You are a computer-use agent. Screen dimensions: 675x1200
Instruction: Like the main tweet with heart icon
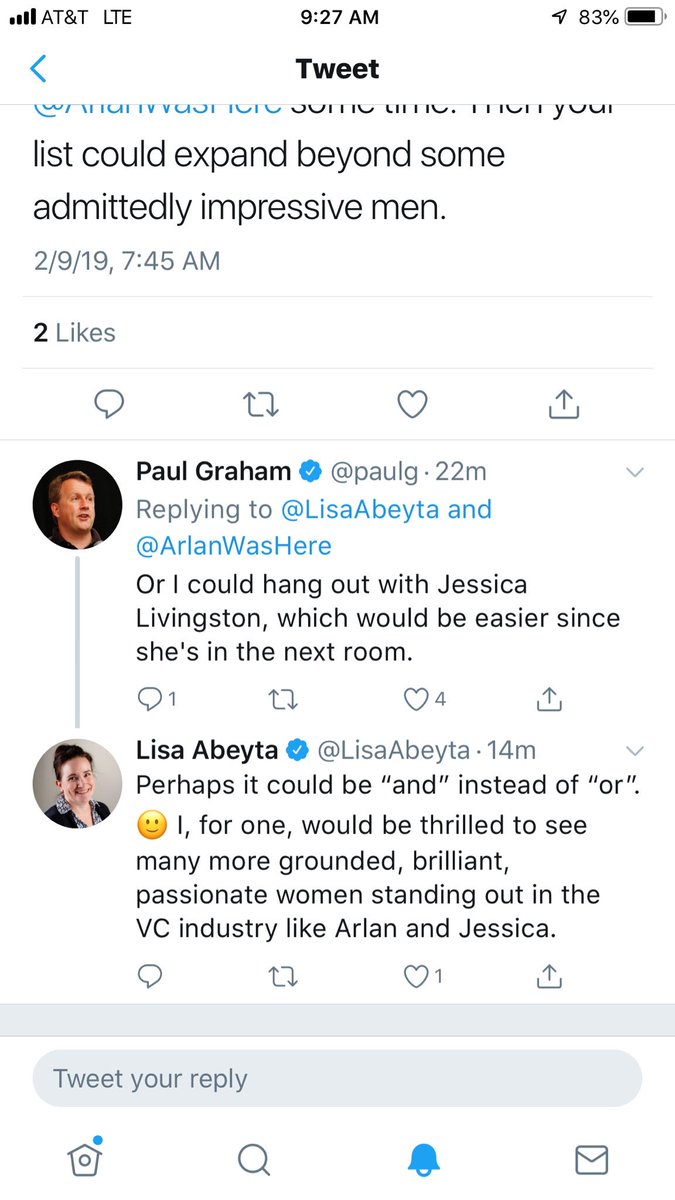(x=412, y=403)
